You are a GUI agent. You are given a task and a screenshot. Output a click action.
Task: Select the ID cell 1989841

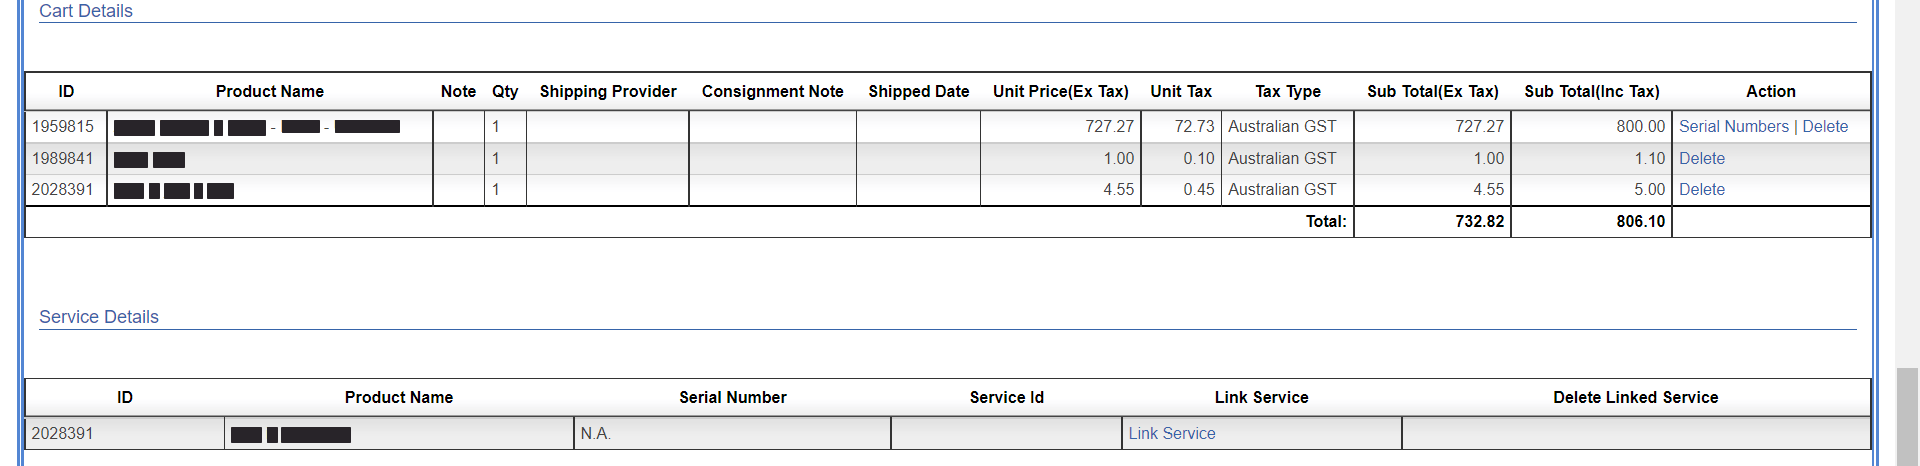(63, 159)
